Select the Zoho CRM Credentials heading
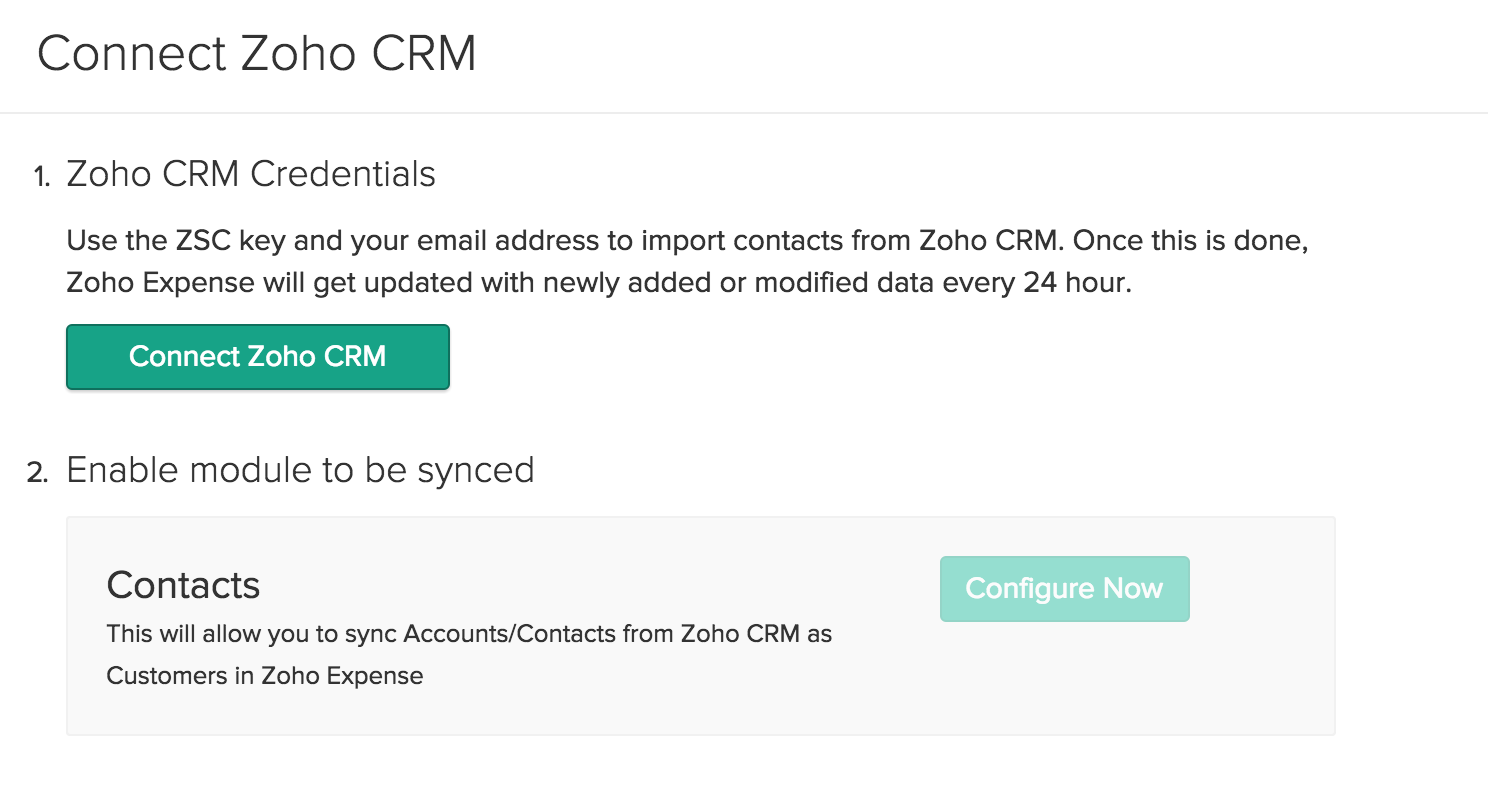The width and height of the screenshot is (1488, 800). (250, 174)
